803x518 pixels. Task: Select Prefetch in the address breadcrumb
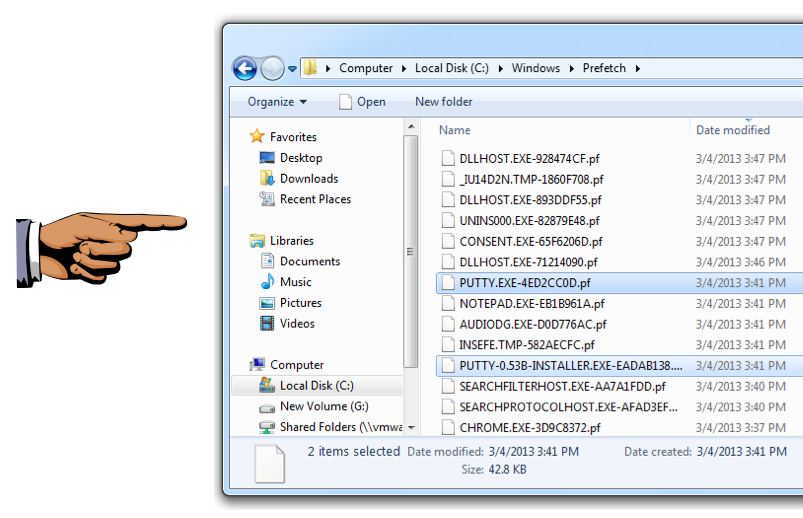coord(604,68)
